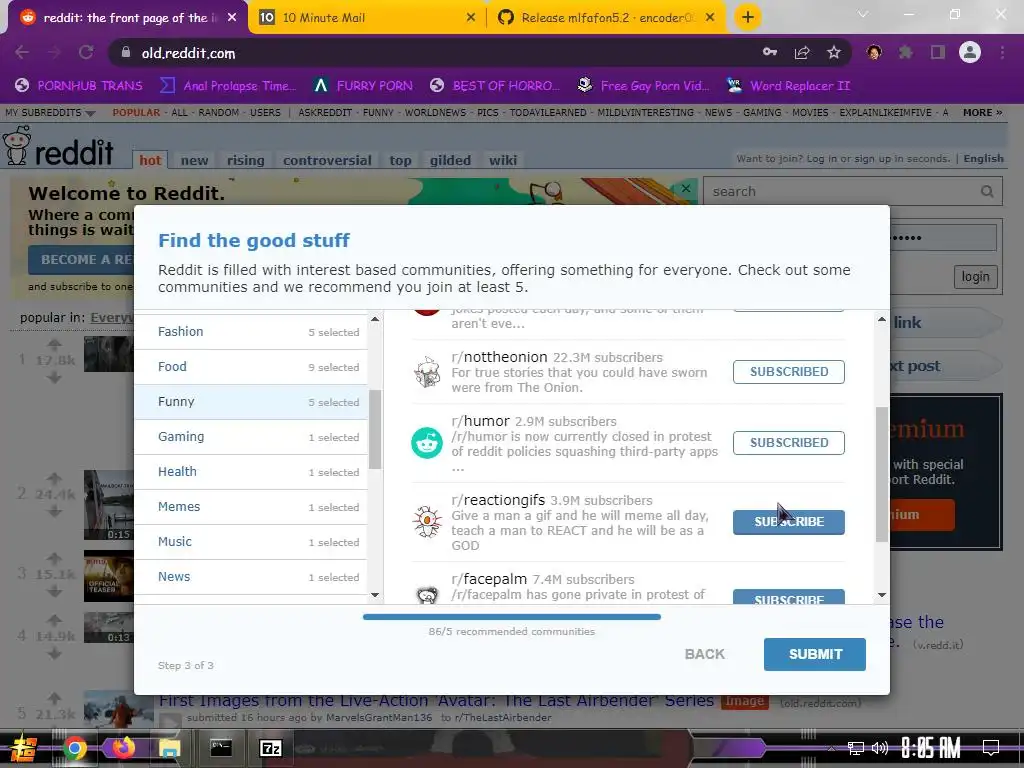Click the category list scrollbar thumb
1024x768 pixels.
(375, 429)
